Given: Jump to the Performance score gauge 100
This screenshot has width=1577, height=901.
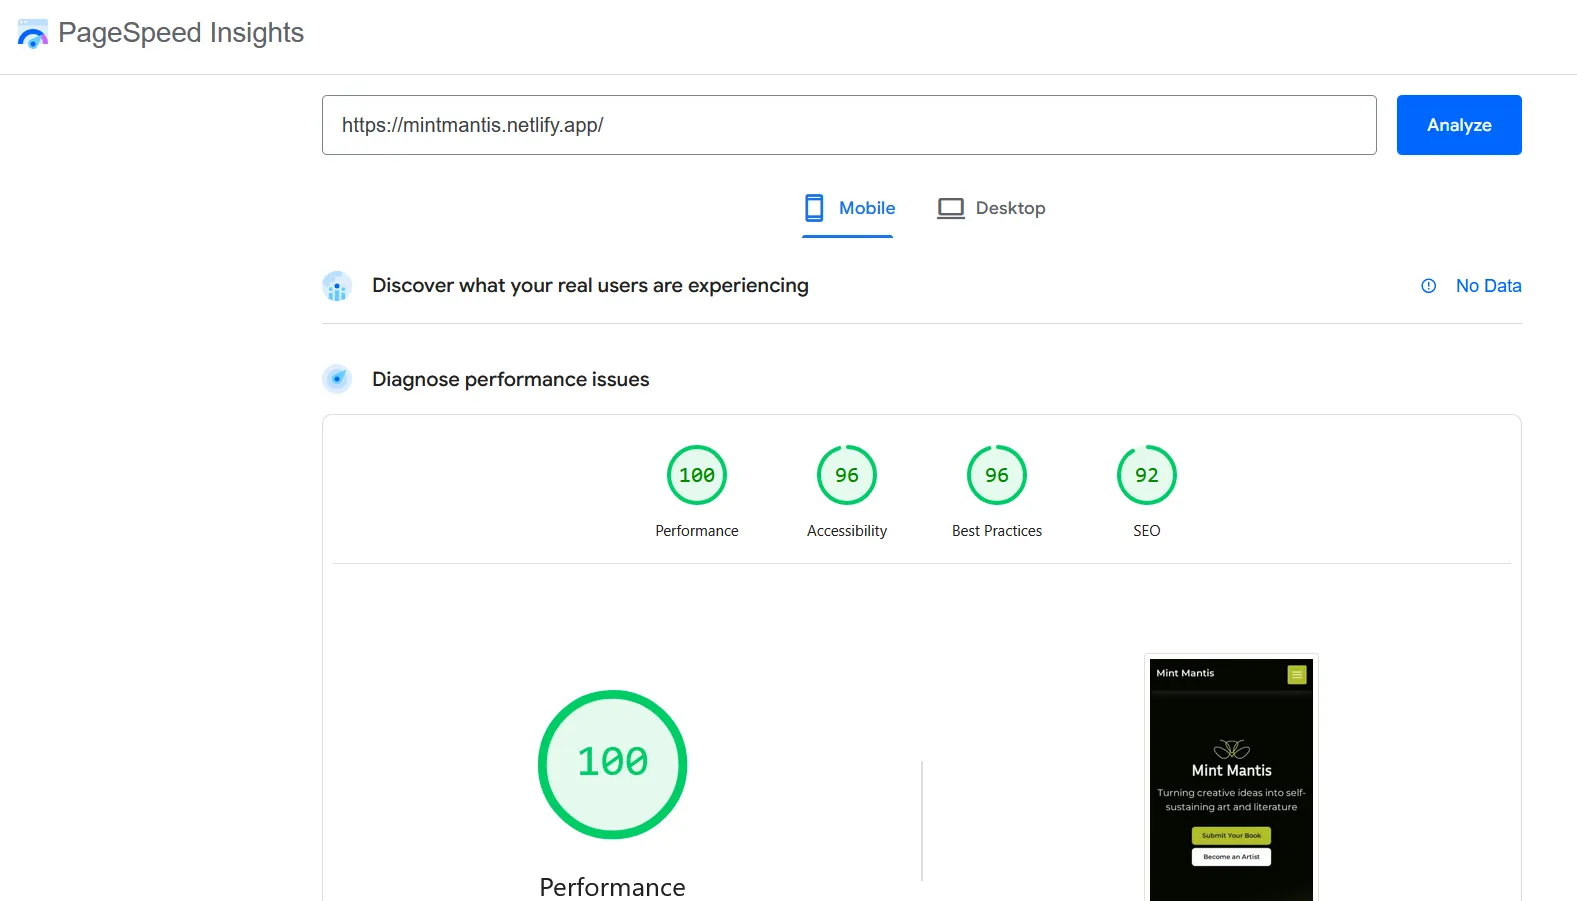Looking at the screenshot, I should pos(697,475).
